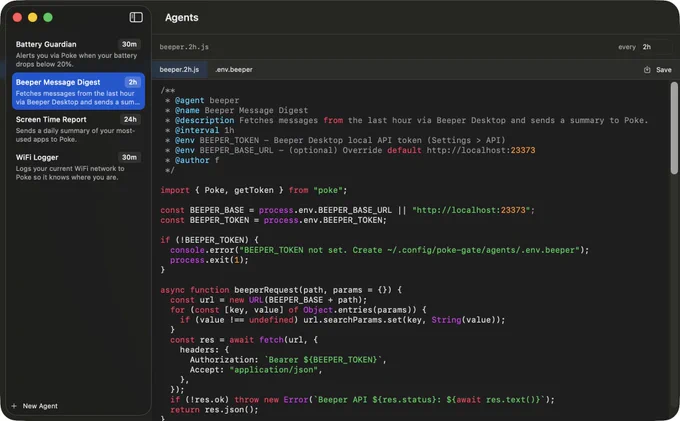Open the WiFi Logger agent
This screenshot has height=421, width=680.
pyautogui.click(x=78, y=166)
